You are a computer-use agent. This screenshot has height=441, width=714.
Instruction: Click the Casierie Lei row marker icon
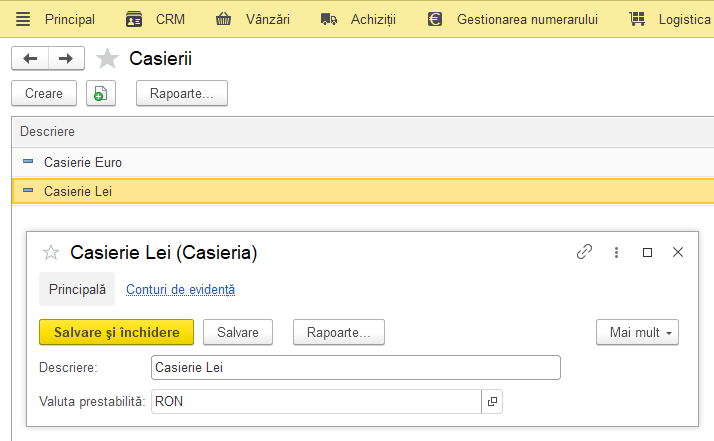point(28,190)
